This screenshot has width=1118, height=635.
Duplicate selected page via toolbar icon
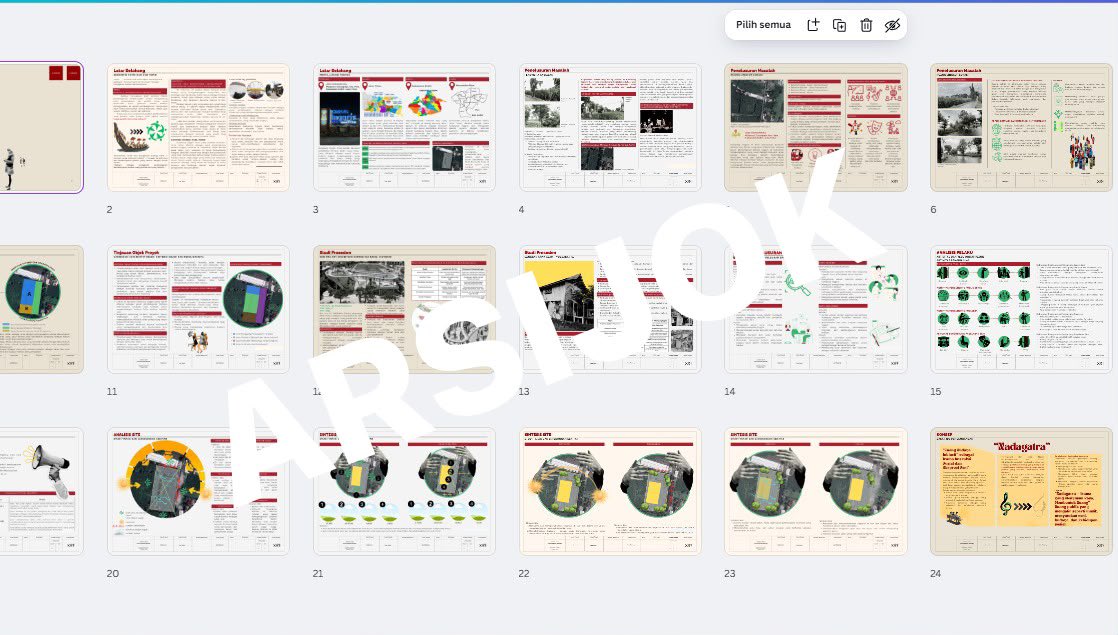[839, 25]
